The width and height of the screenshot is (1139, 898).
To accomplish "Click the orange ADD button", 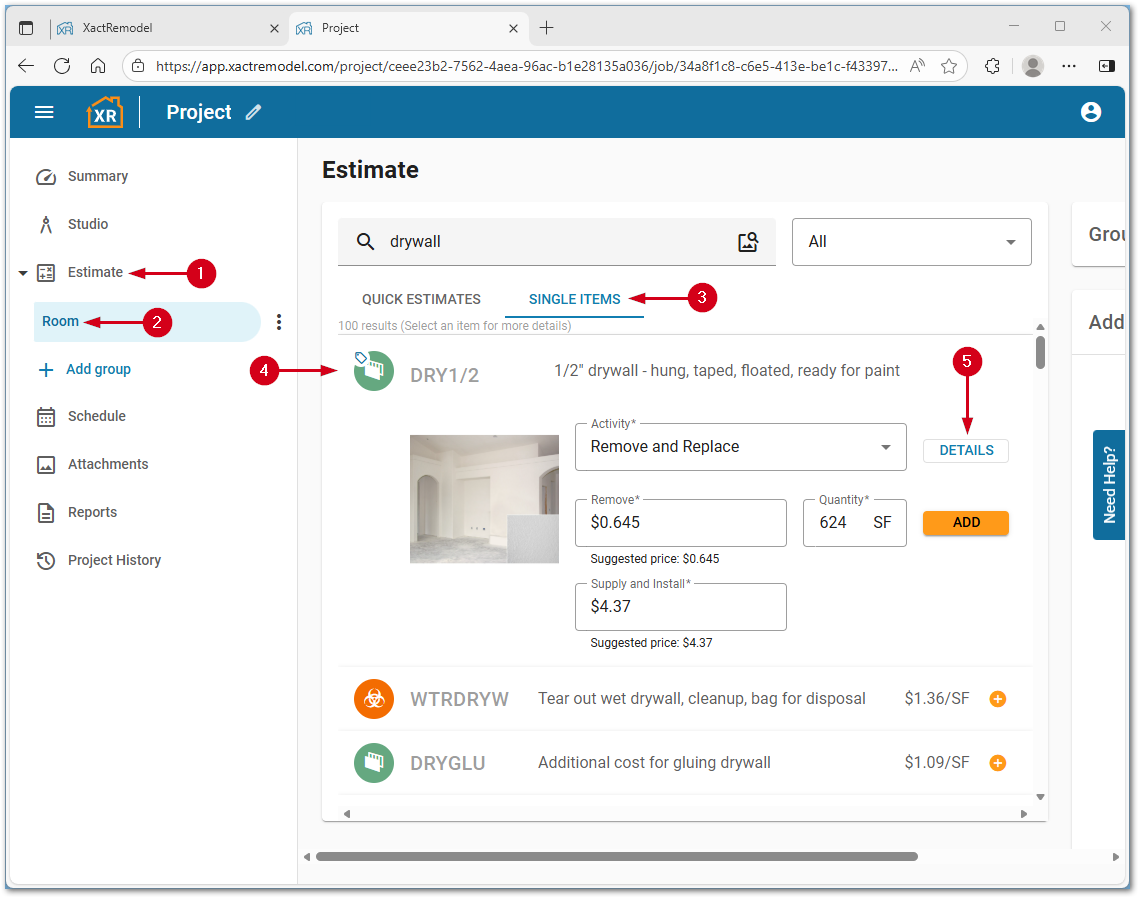I will (965, 523).
